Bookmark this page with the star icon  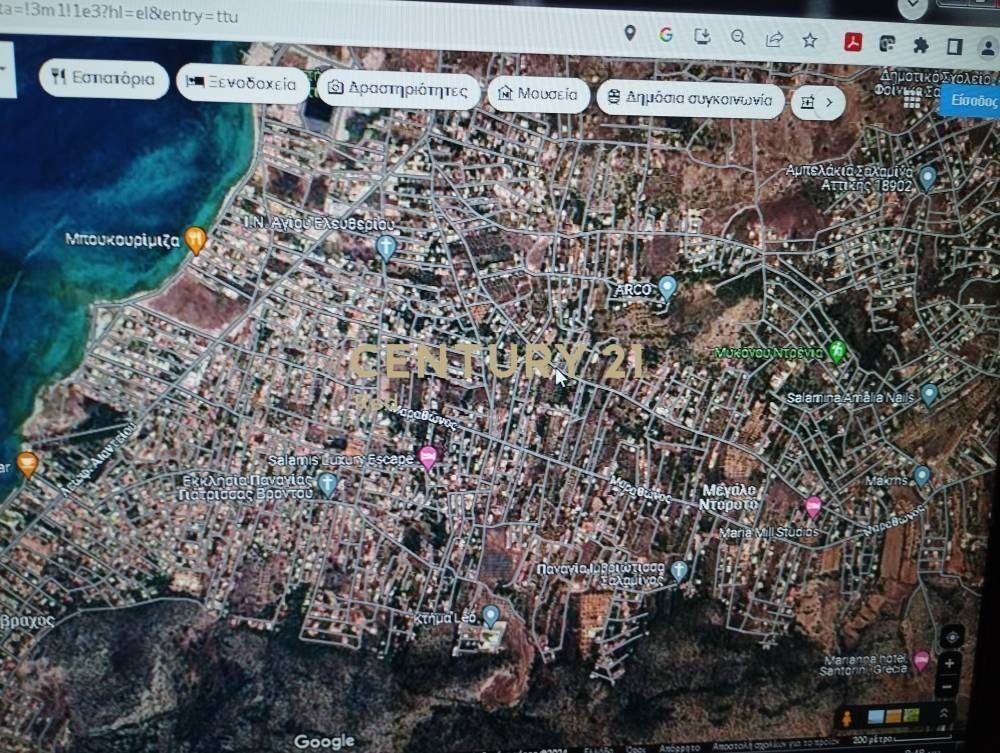point(809,40)
